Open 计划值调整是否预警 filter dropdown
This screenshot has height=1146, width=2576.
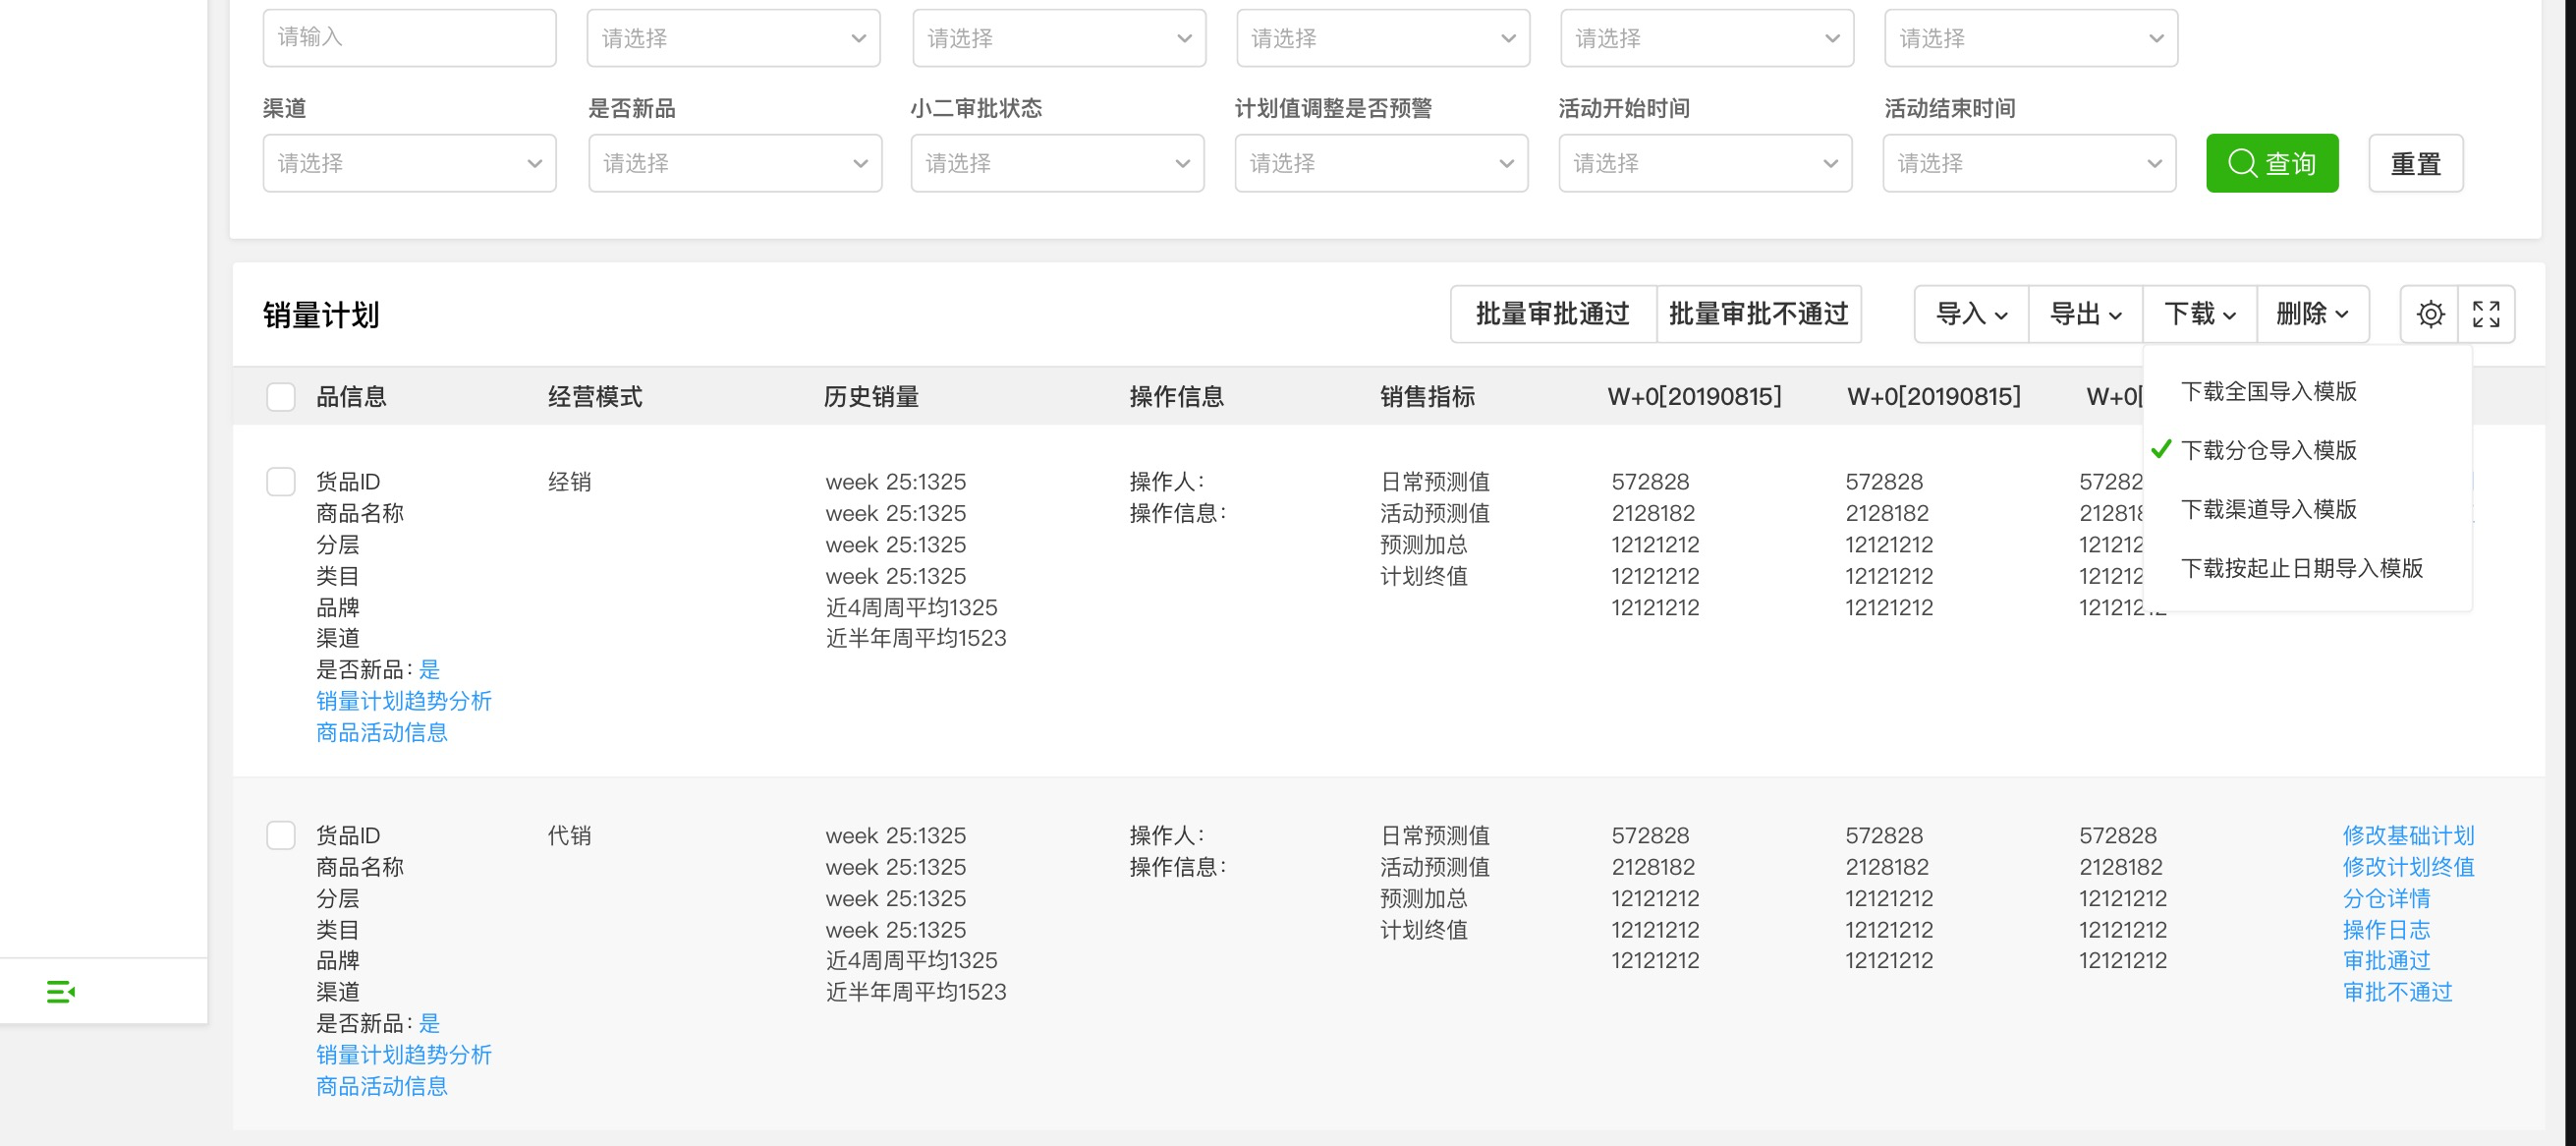coord(1382,163)
